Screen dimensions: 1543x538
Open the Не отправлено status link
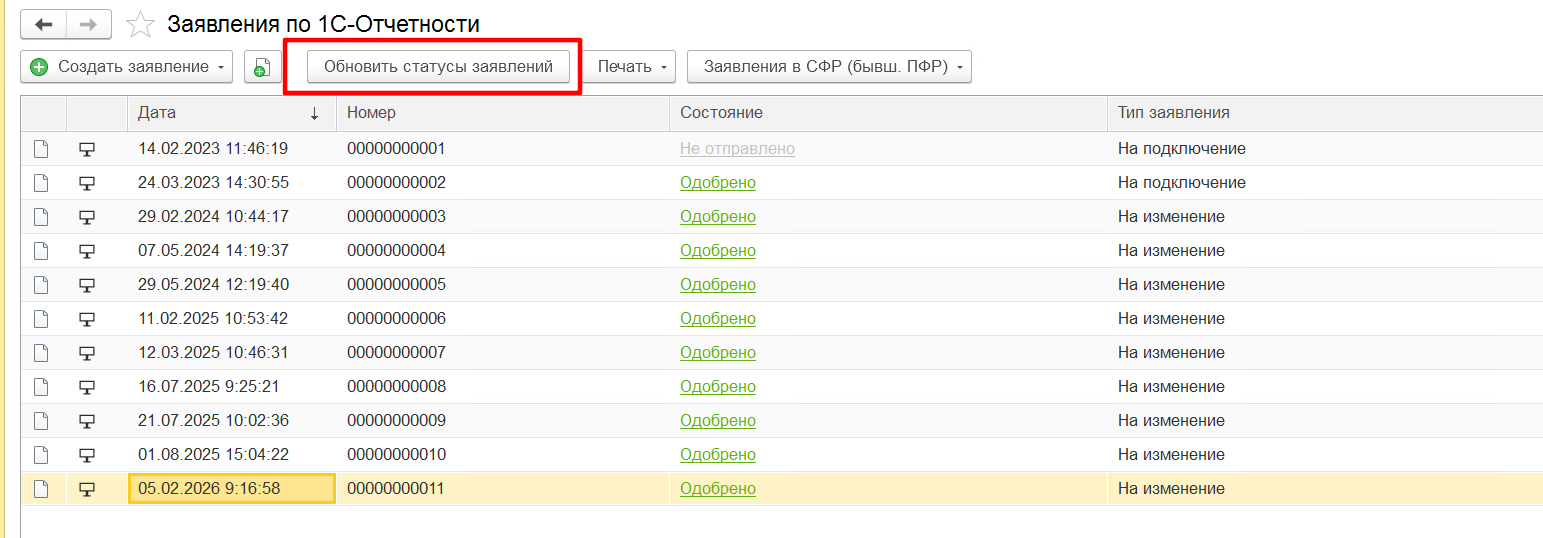click(737, 149)
